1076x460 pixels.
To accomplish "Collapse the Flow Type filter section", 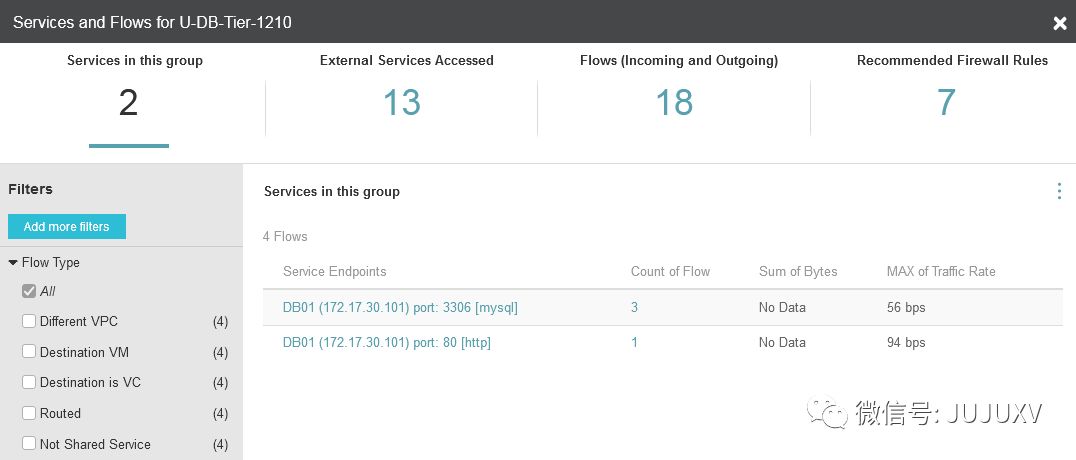I will [x=13, y=263].
